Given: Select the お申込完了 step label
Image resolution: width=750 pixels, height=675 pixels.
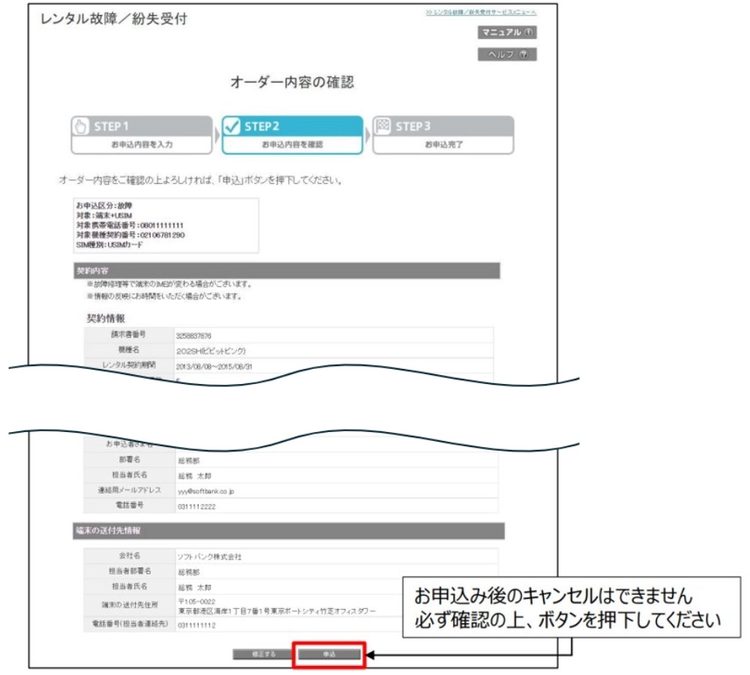Looking at the screenshot, I should coord(444,144).
